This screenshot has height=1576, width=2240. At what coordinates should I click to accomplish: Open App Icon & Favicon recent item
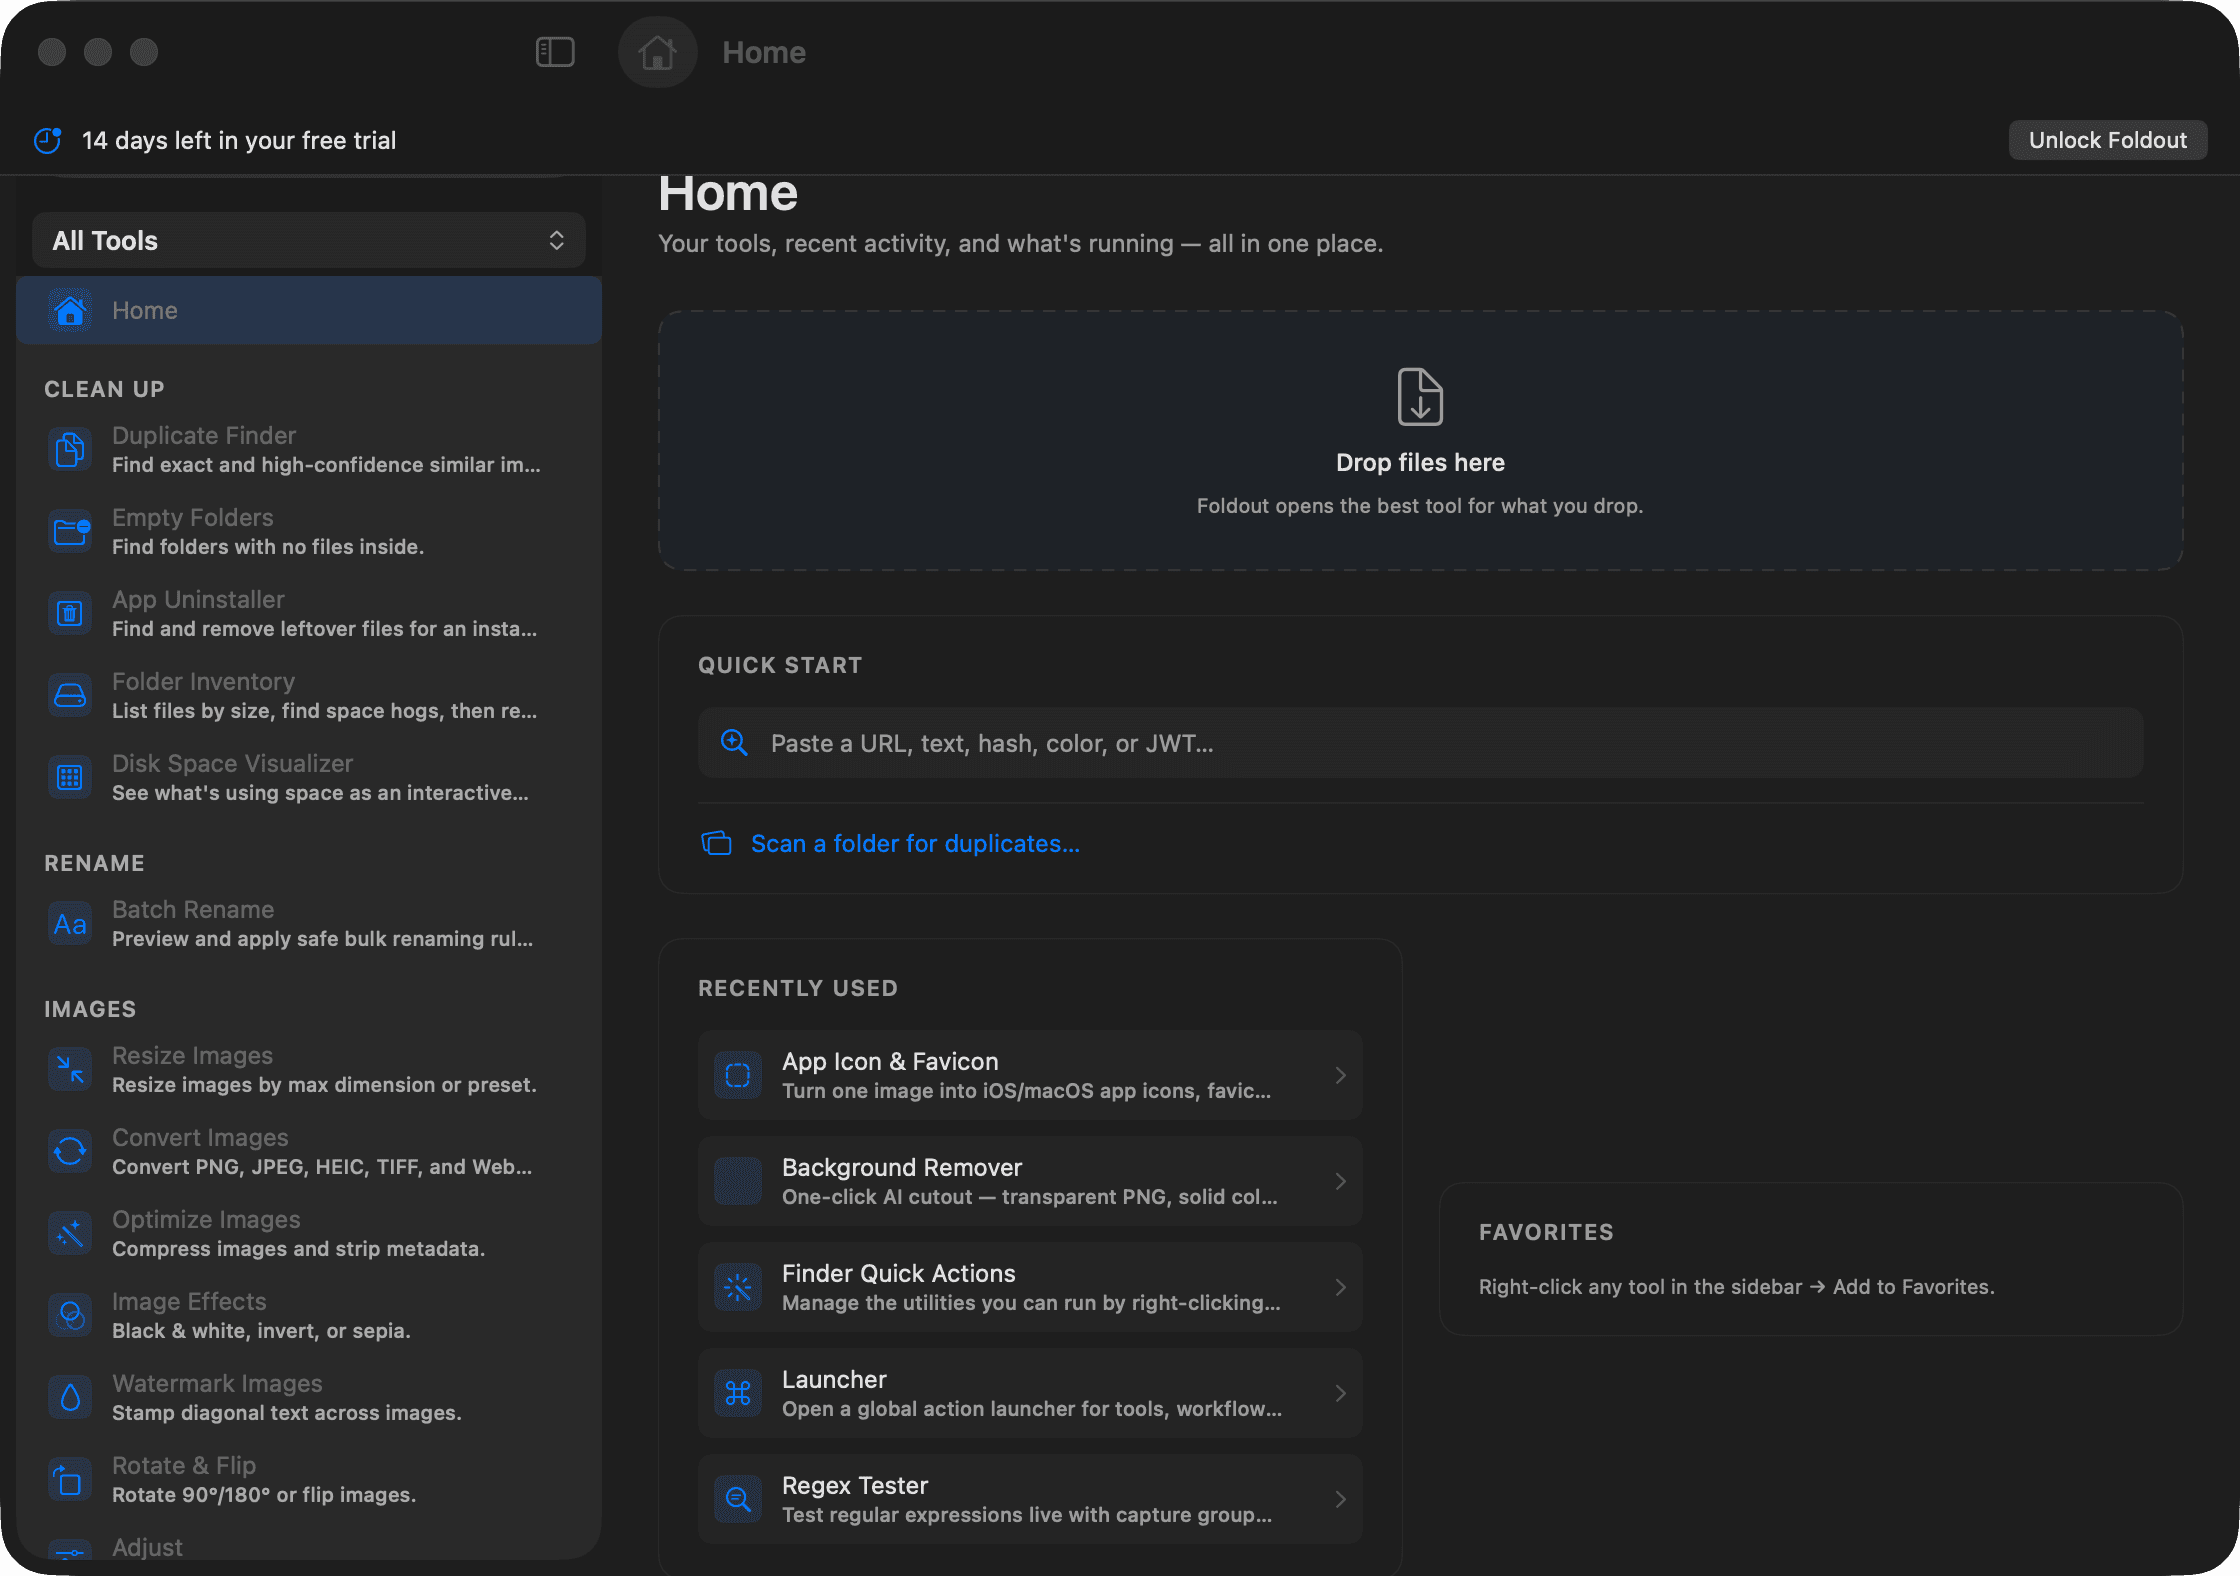tap(1030, 1075)
